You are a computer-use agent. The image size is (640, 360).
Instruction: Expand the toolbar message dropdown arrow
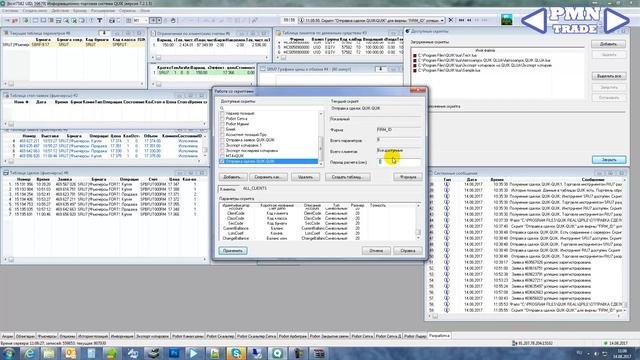pyautogui.click(x=442, y=20)
